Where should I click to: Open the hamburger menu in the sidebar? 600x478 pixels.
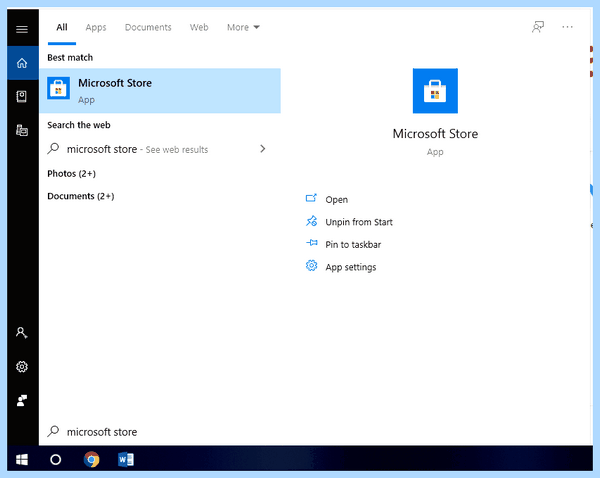click(22, 29)
